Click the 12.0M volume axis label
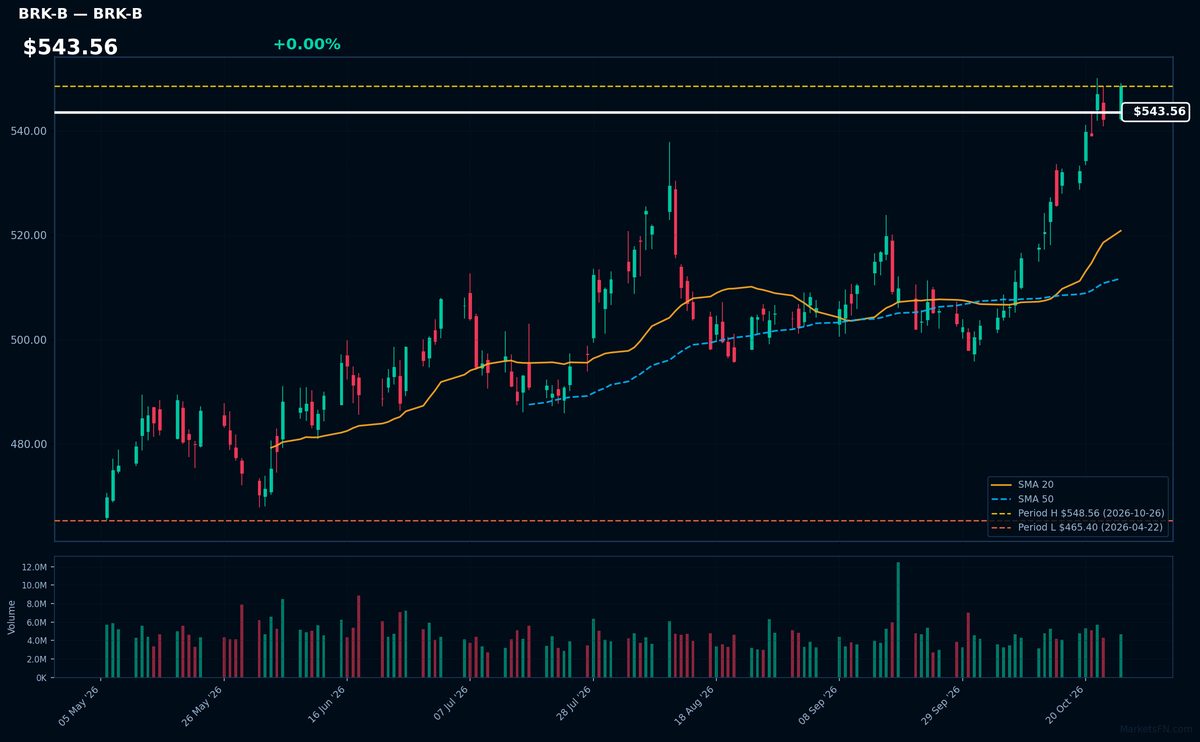 click(x=35, y=567)
